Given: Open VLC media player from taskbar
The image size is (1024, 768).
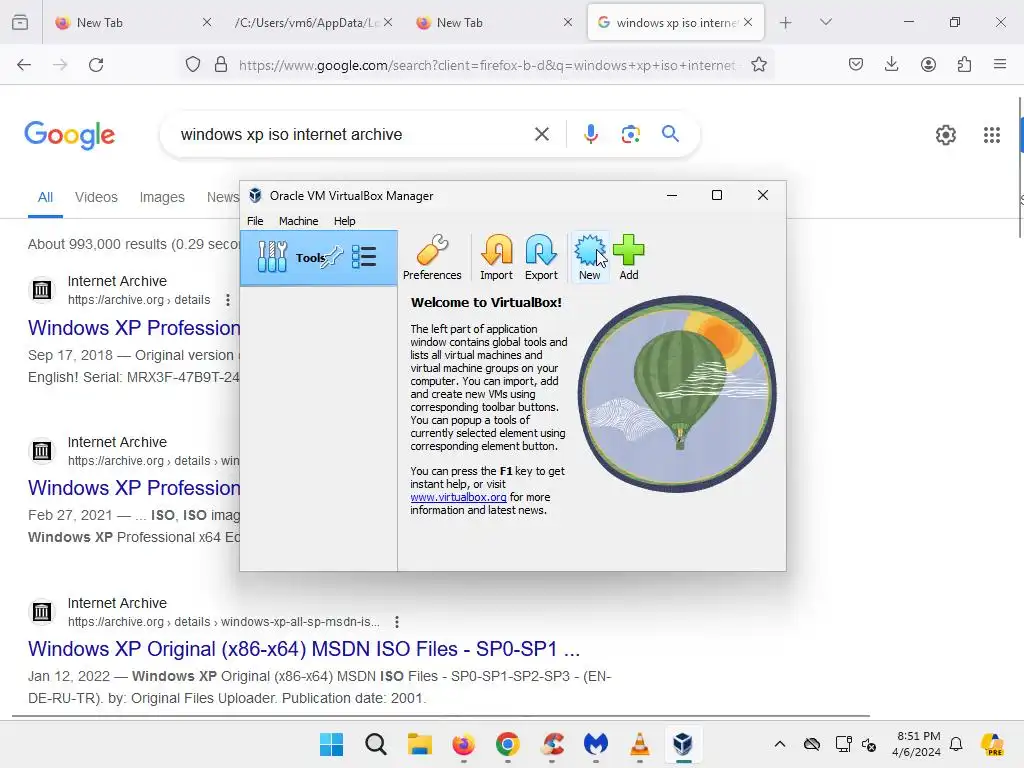Looking at the screenshot, I should [639, 744].
